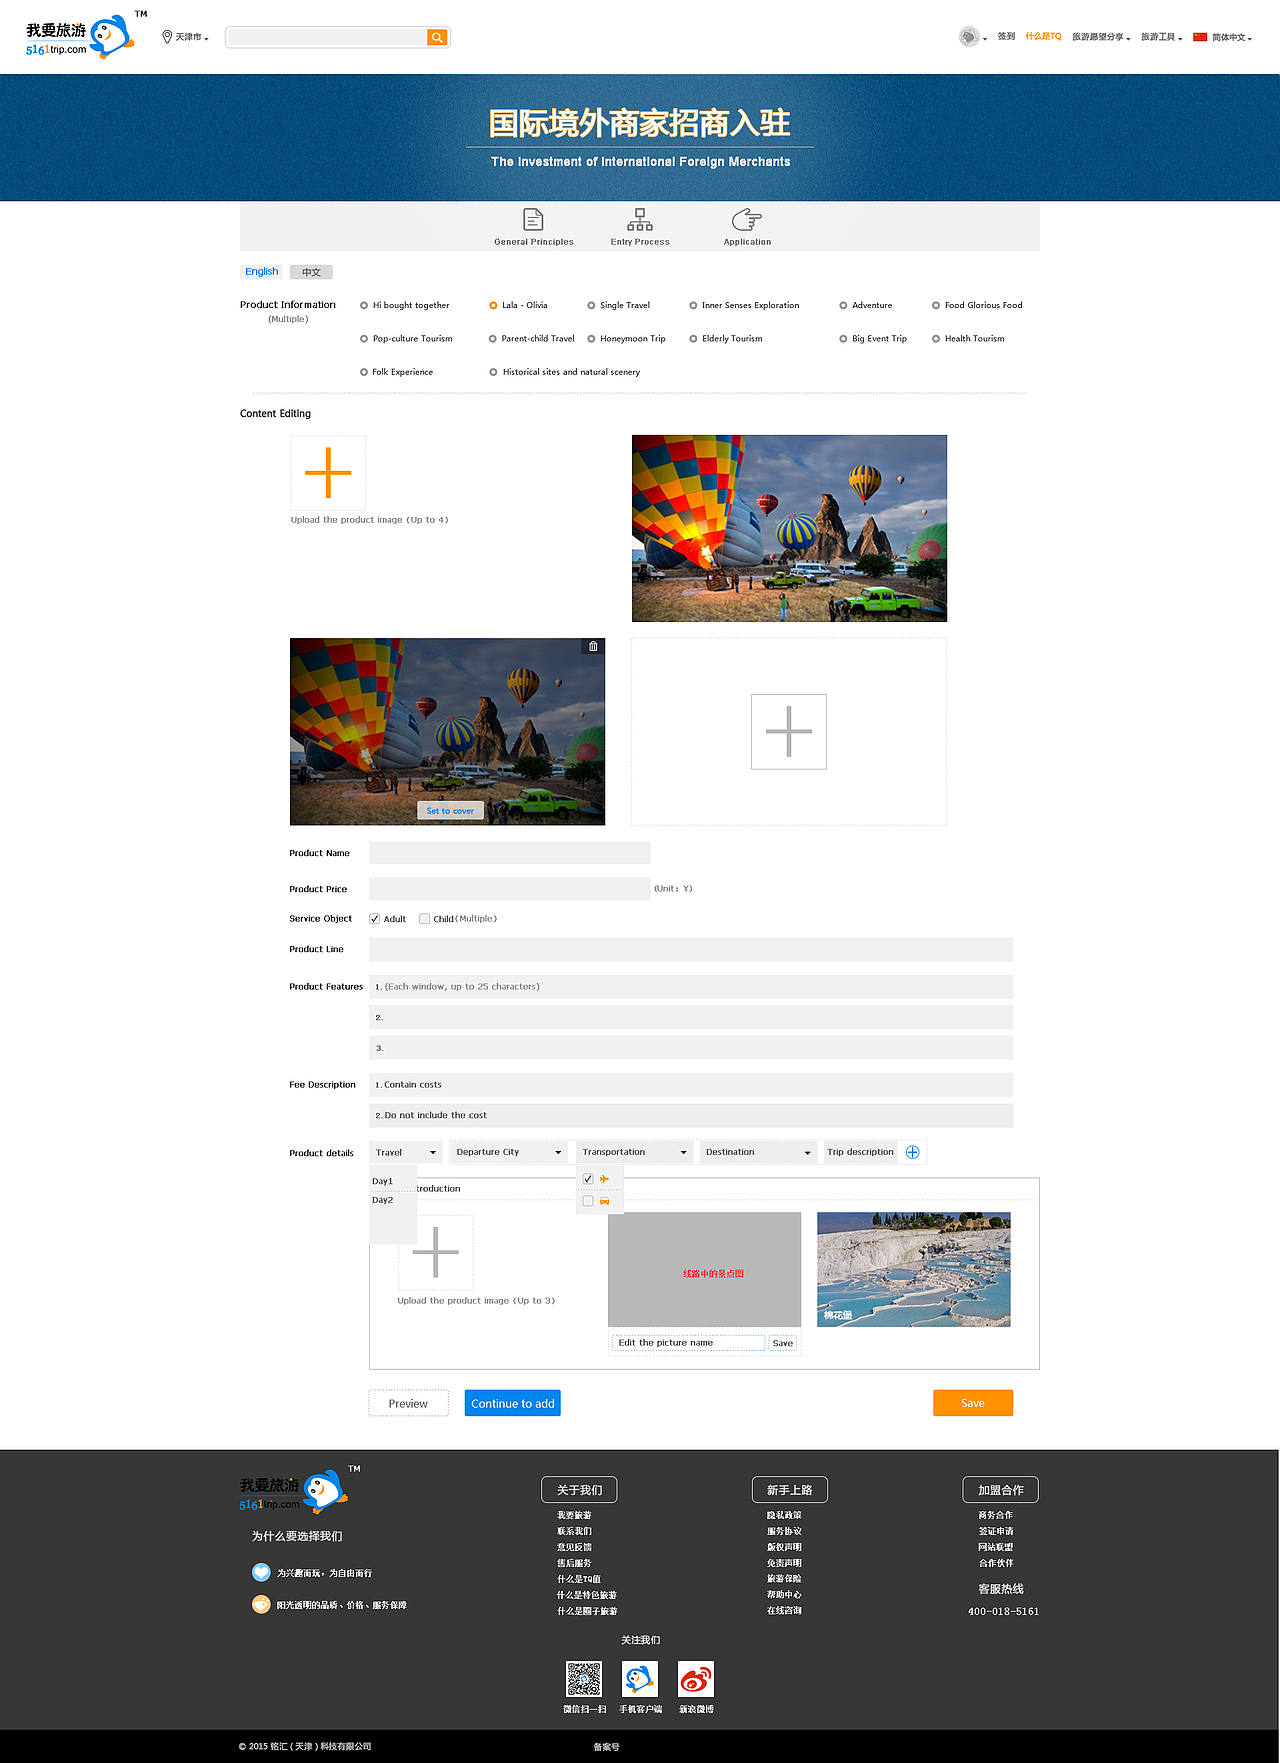Image resolution: width=1280 pixels, height=1763 pixels.
Task: Uncheck the airplane transportation checkbox
Action: click(x=588, y=1179)
